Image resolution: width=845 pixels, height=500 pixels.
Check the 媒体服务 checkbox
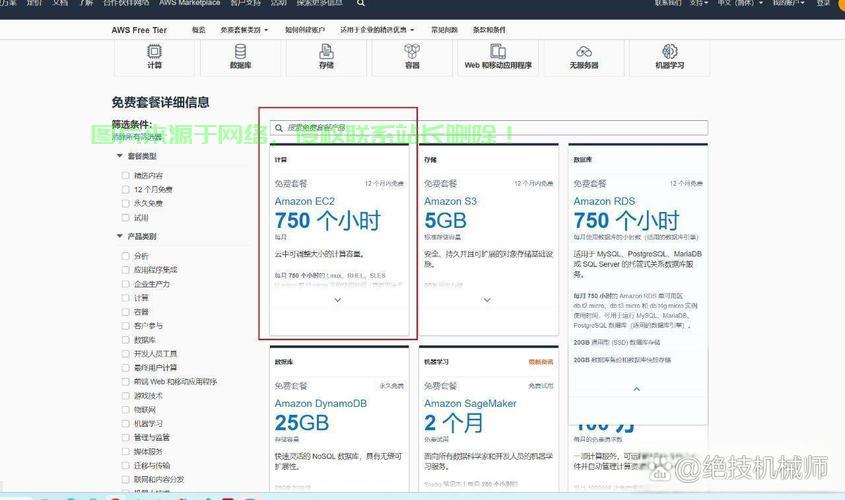click(x=126, y=451)
